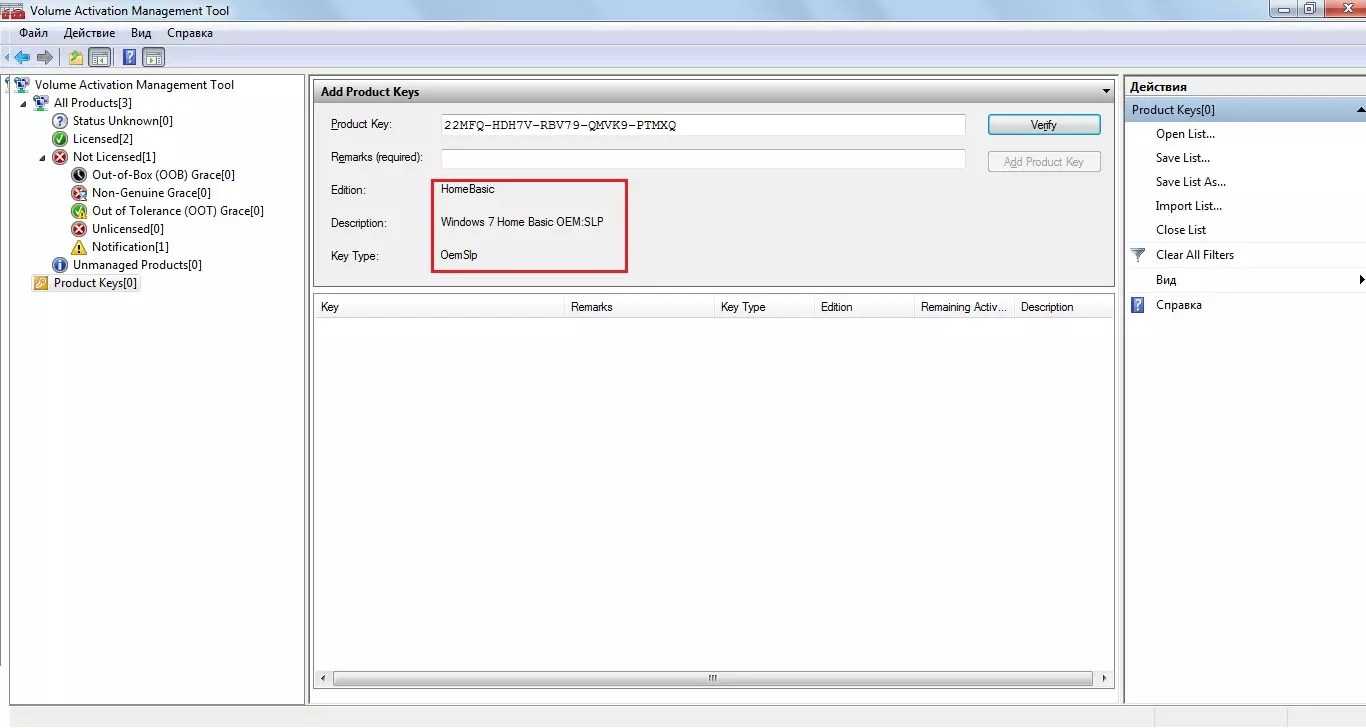Screen dimensions: 1366x728
Task: Focus the Product Key input field
Action: point(703,125)
